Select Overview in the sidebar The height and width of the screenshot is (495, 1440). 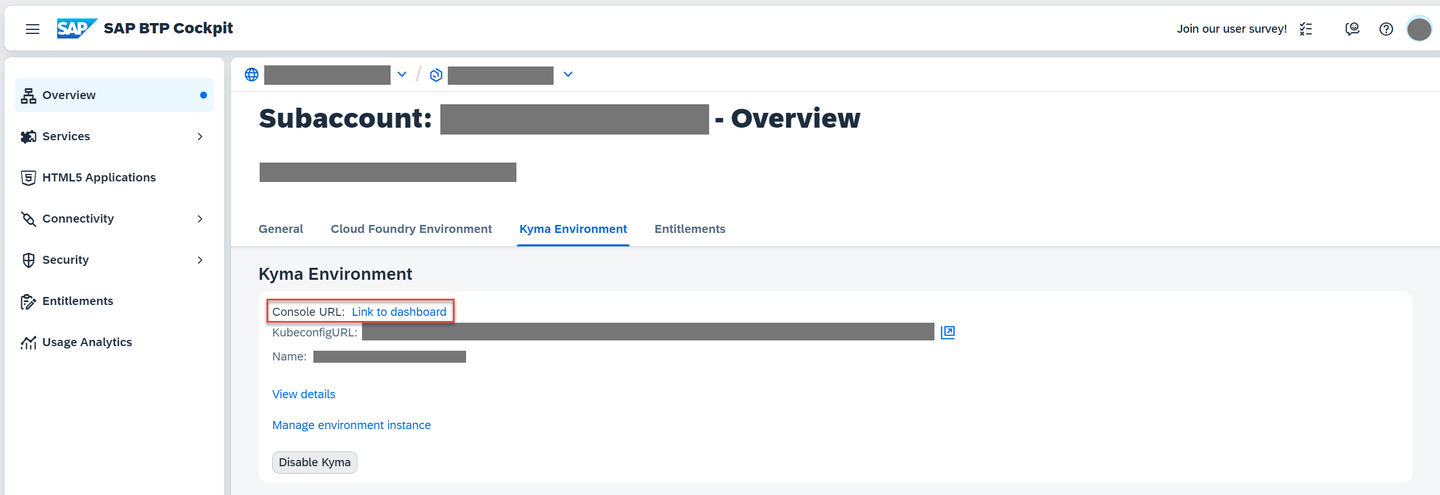tap(114, 95)
